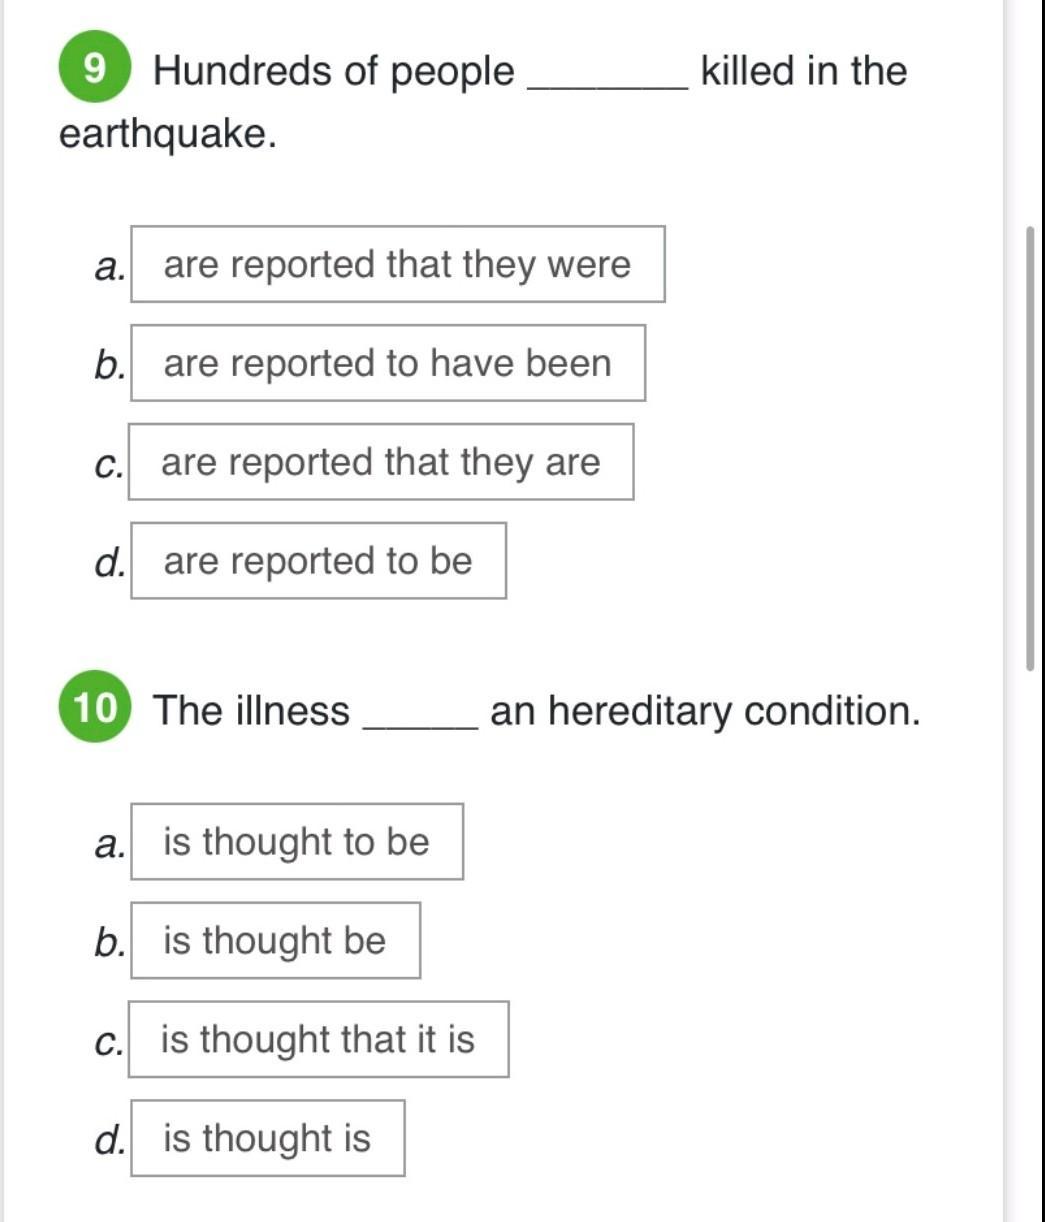This screenshot has width=1045, height=1222.
Task: Pick answer 'is thought that it is'
Action: click(x=318, y=1040)
